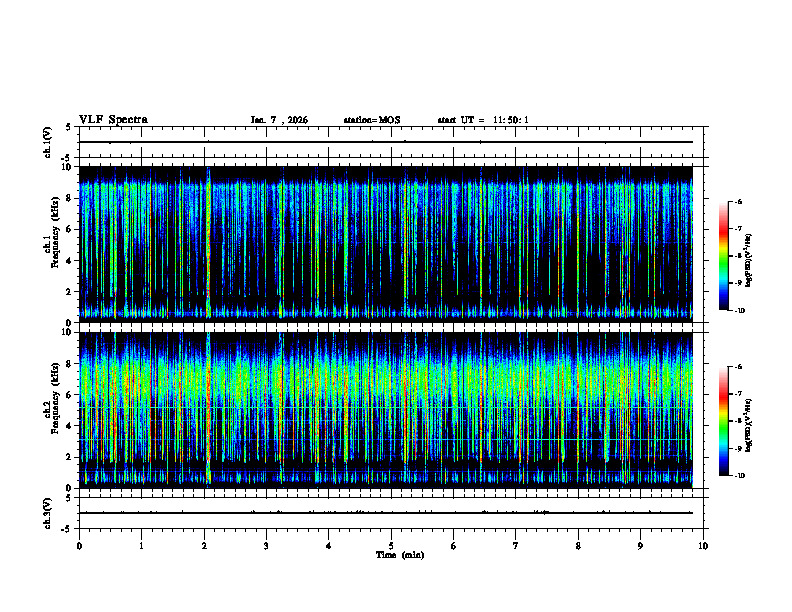This screenshot has width=792, height=612.
Task: Click inside the ch.2 spectrogram panel
Action: pyautogui.click(x=385, y=410)
